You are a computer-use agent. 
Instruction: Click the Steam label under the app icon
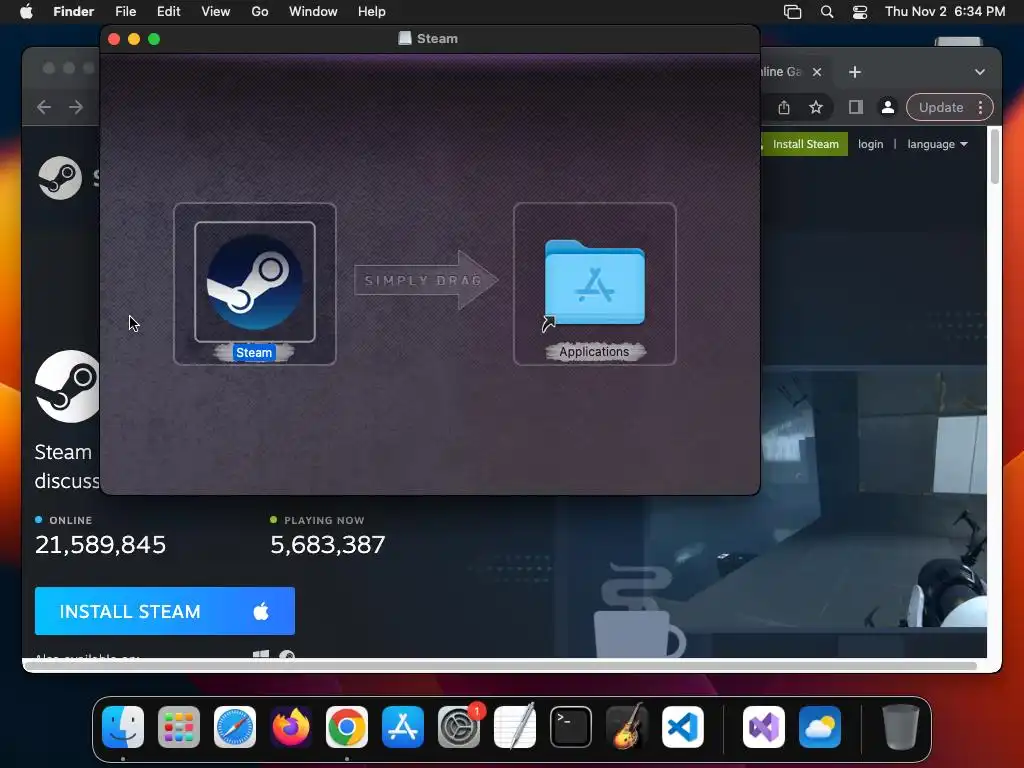pyautogui.click(x=254, y=353)
